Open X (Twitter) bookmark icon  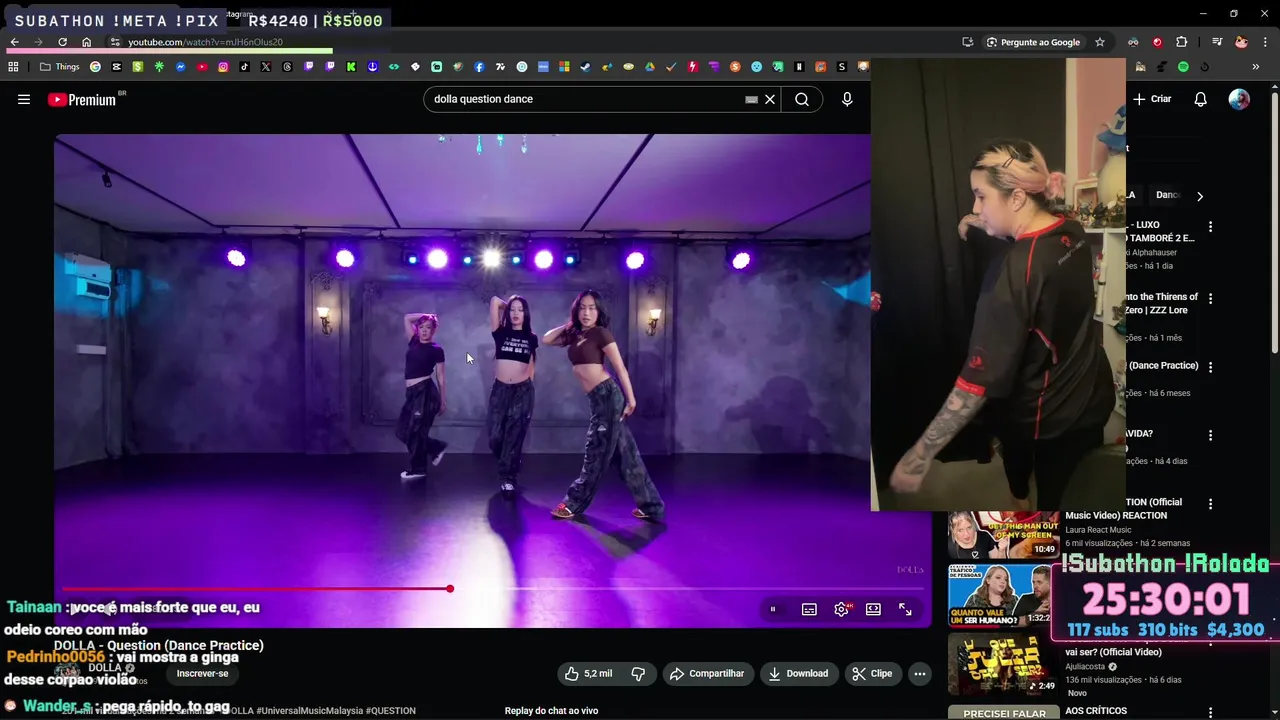(x=266, y=67)
